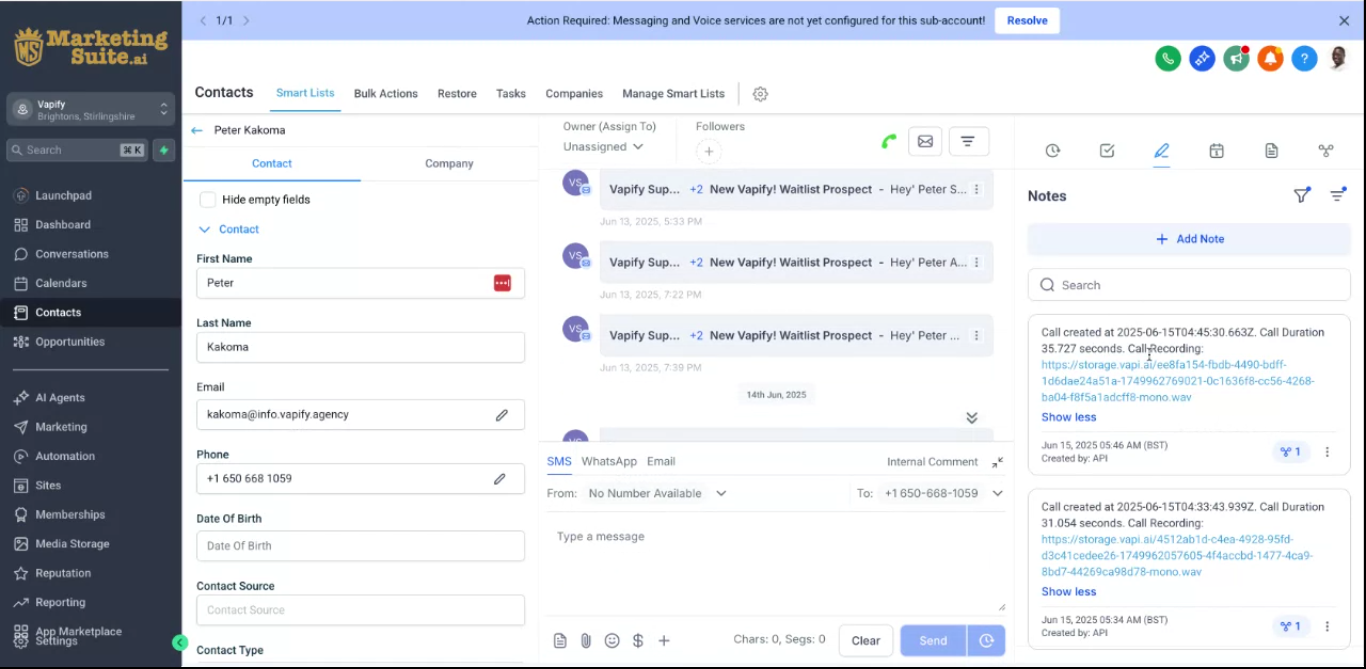Open the WhatsApp messaging tab

coord(608,461)
